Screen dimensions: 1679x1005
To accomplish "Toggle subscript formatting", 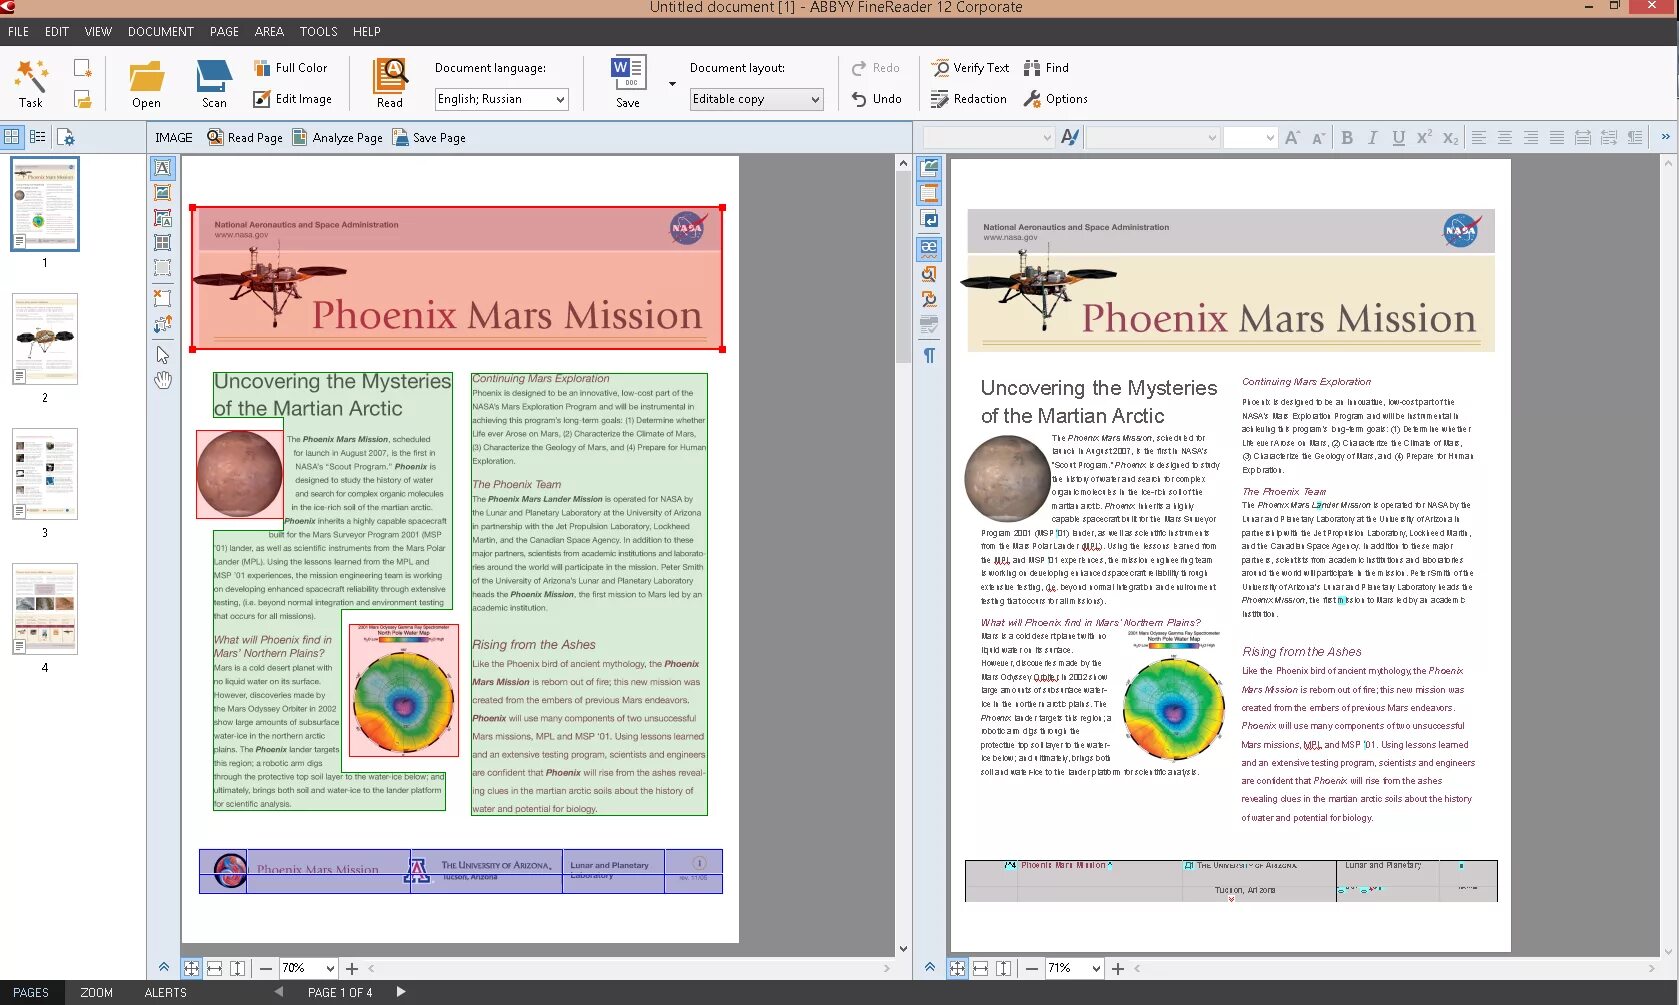I will (1450, 138).
